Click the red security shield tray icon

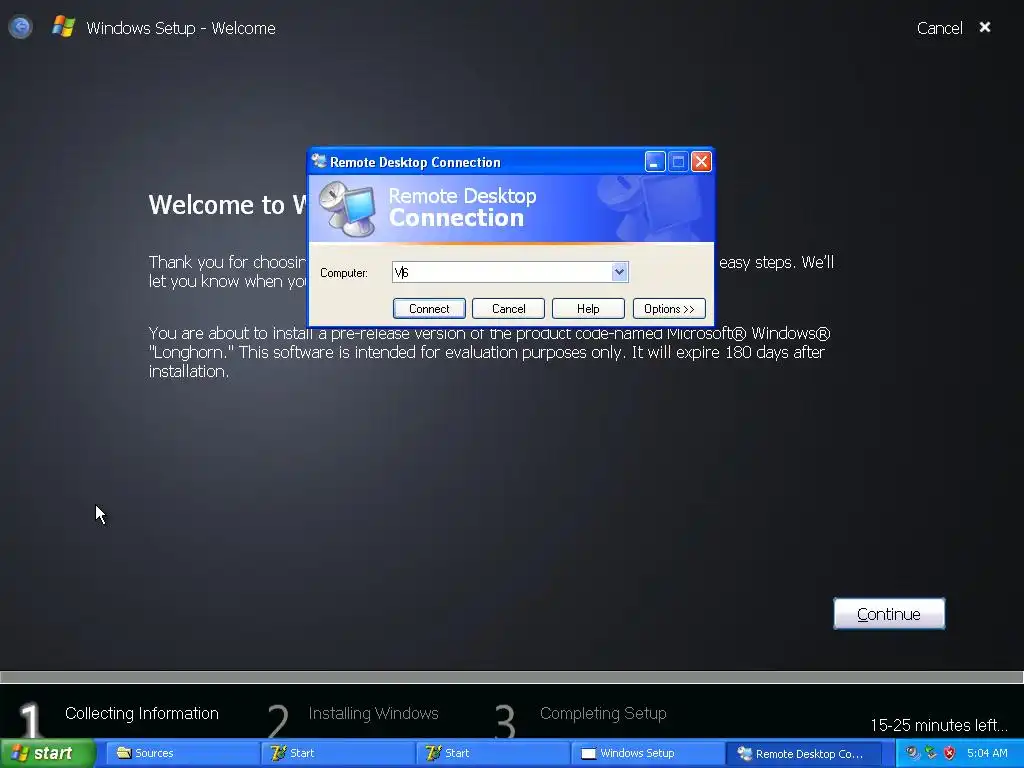[x=950, y=753]
